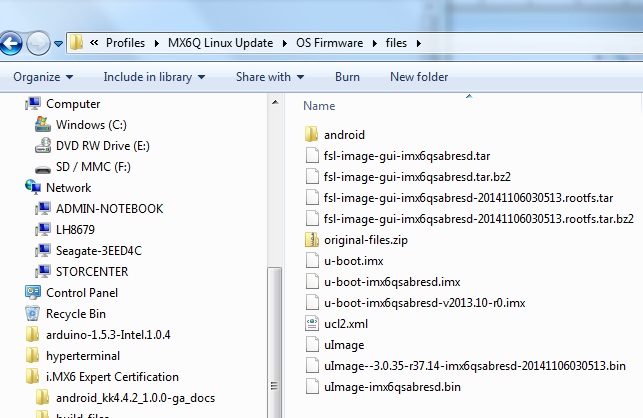Select the arduino-1.5.3-Intel.1.0.4 folder

point(108,335)
